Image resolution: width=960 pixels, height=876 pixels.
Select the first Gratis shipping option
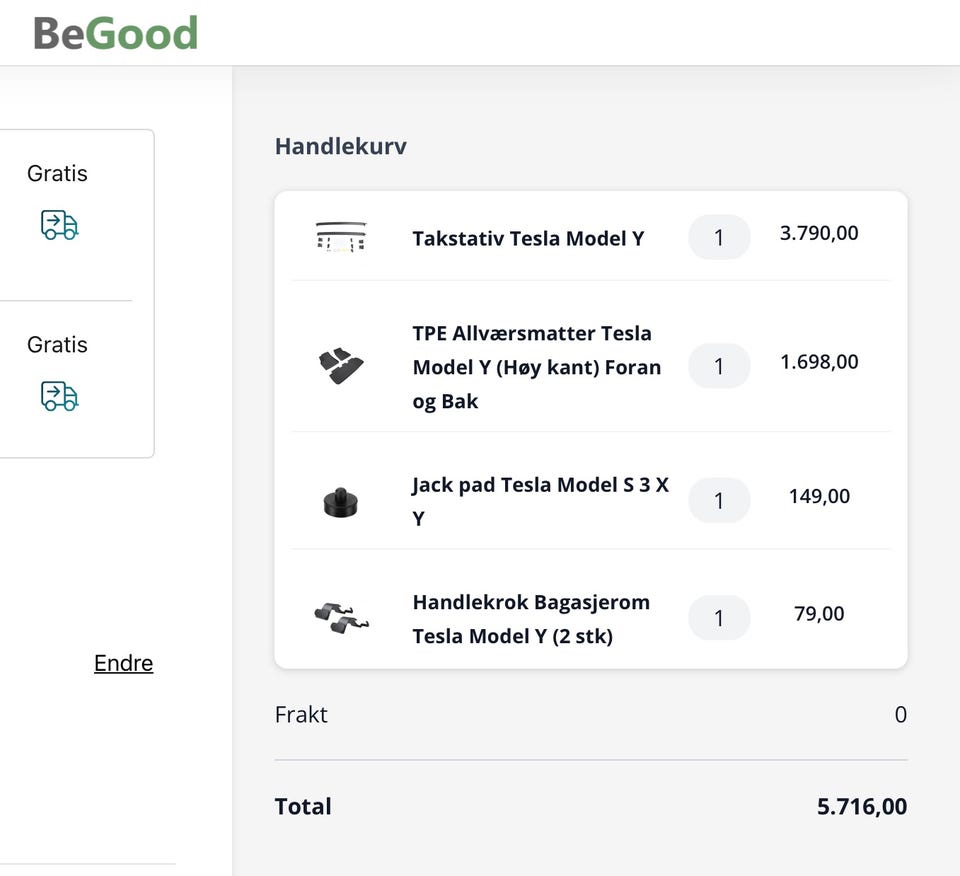(57, 174)
